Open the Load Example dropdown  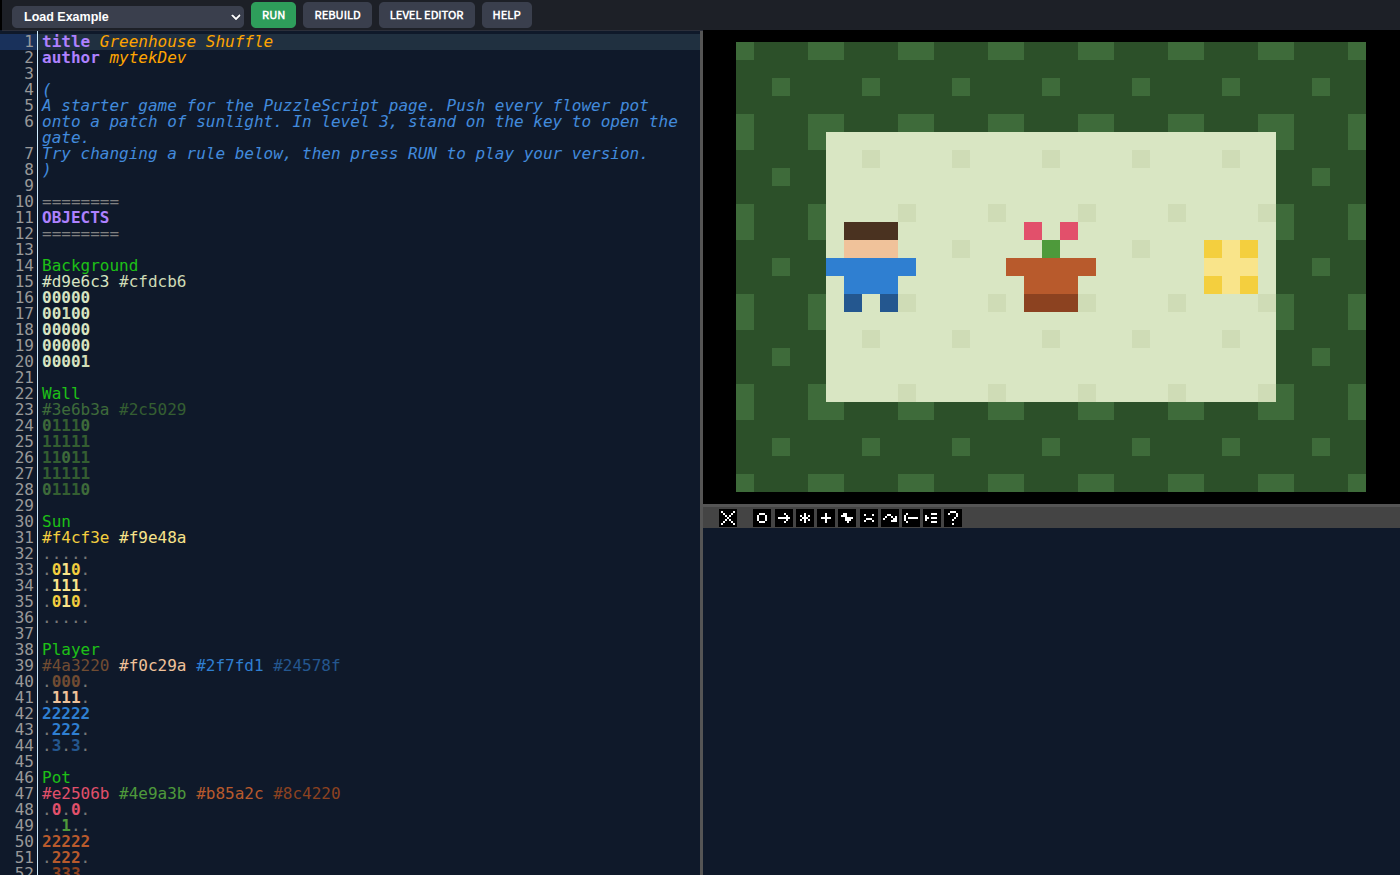click(128, 16)
